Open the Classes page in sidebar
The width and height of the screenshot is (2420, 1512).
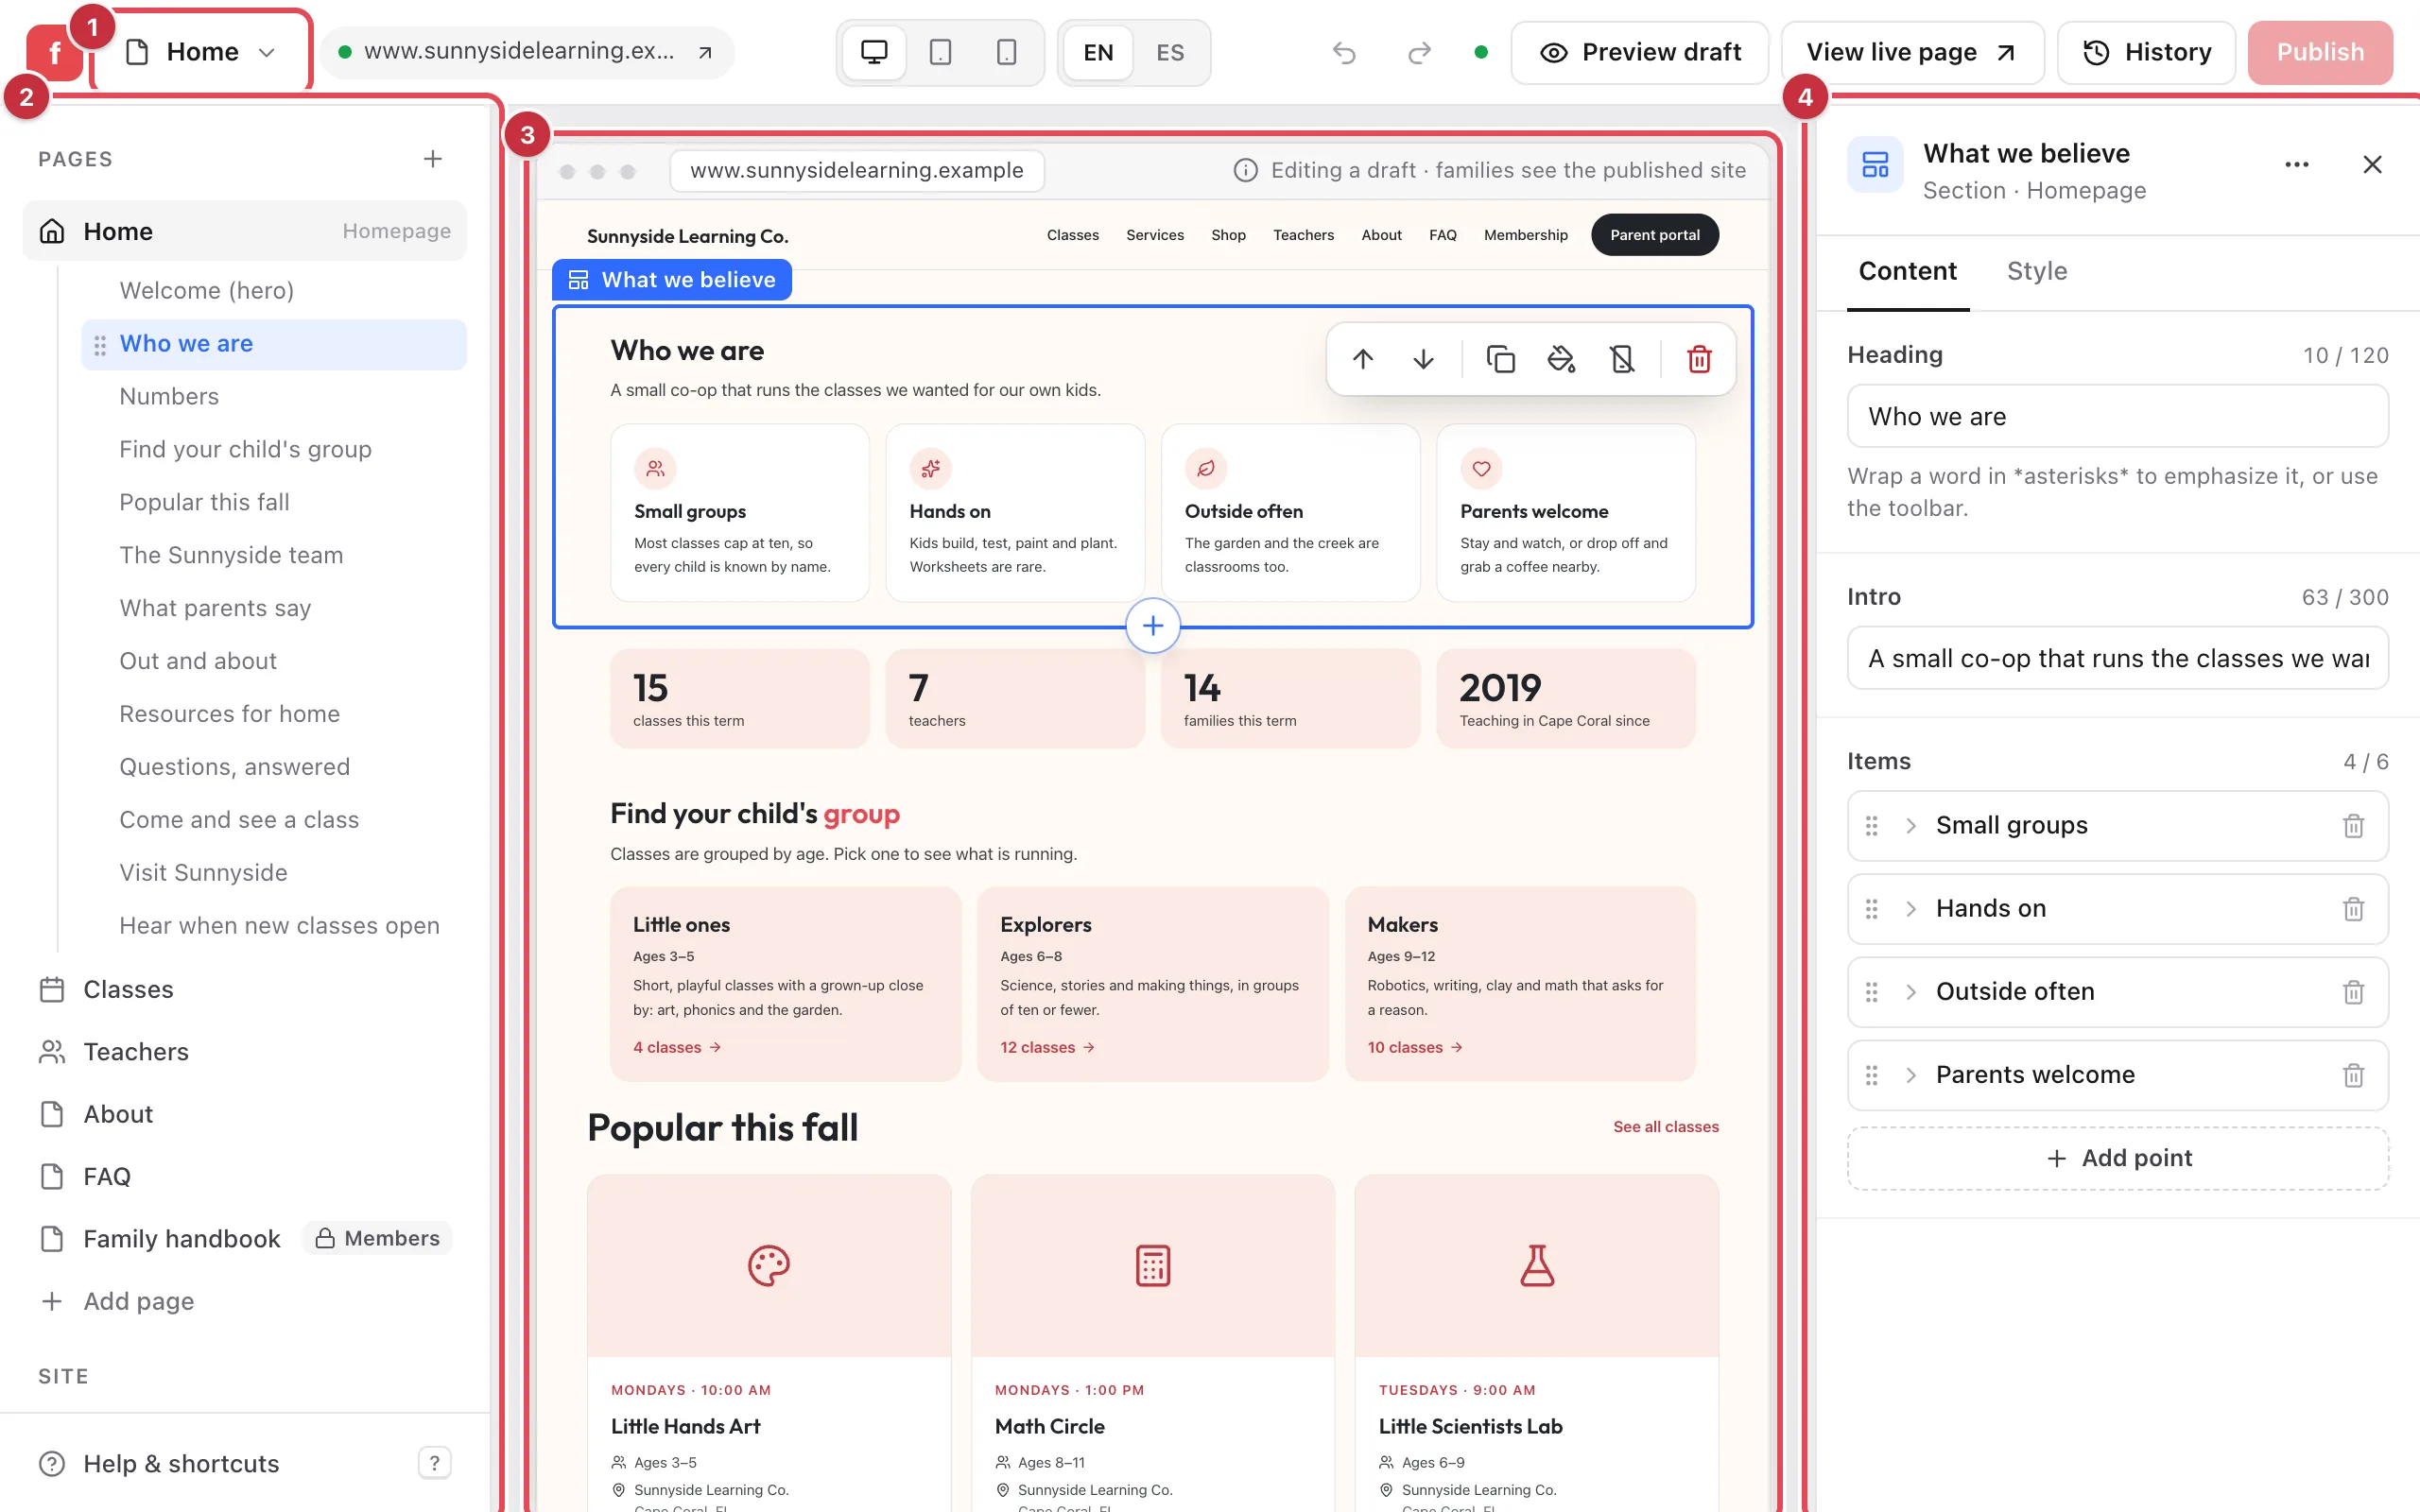point(245,990)
